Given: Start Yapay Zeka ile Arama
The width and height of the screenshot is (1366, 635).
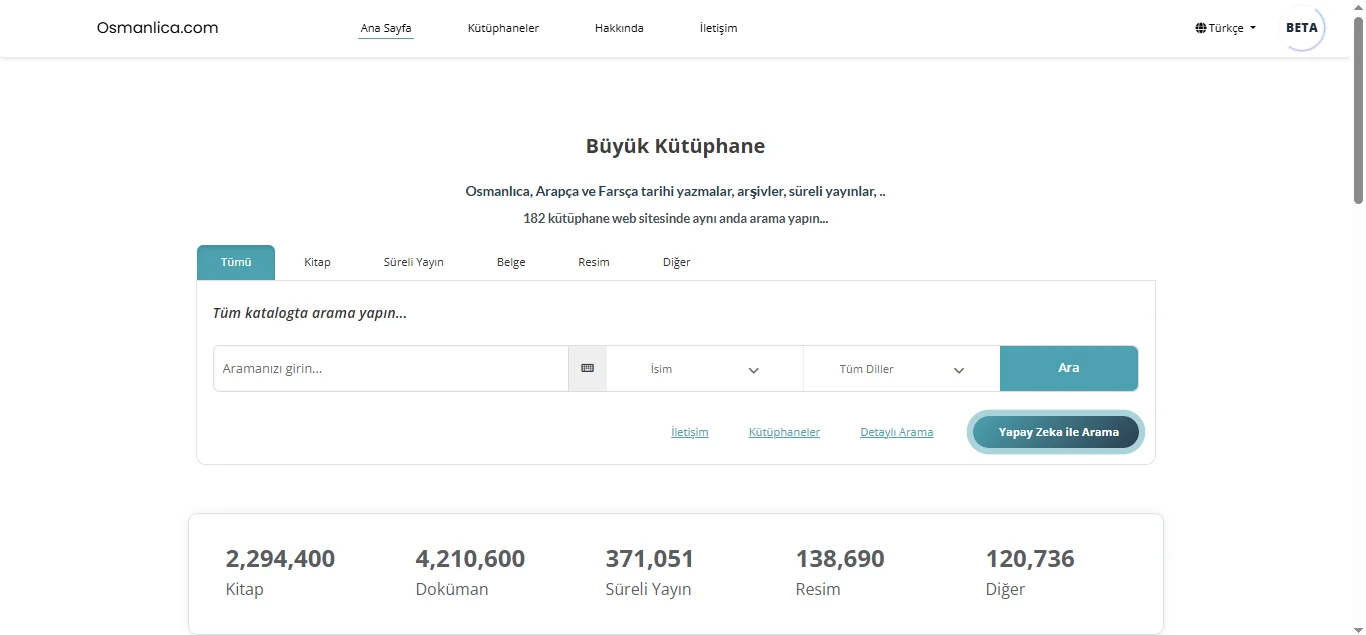Looking at the screenshot, I should (1058, 432).
